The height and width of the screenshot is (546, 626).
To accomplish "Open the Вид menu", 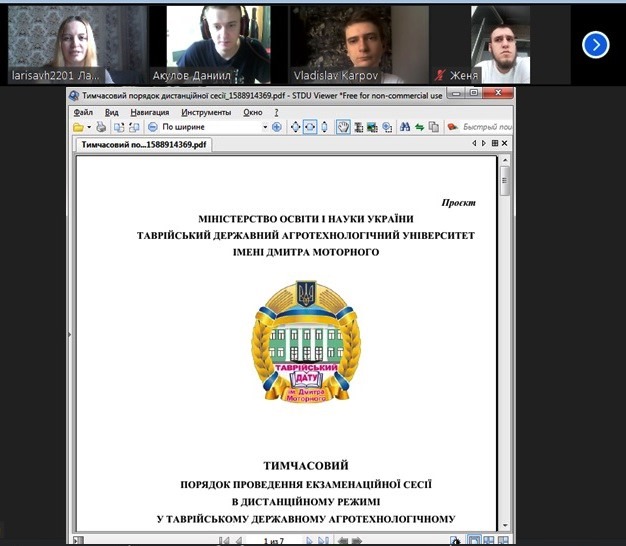I will coord(111,113).
